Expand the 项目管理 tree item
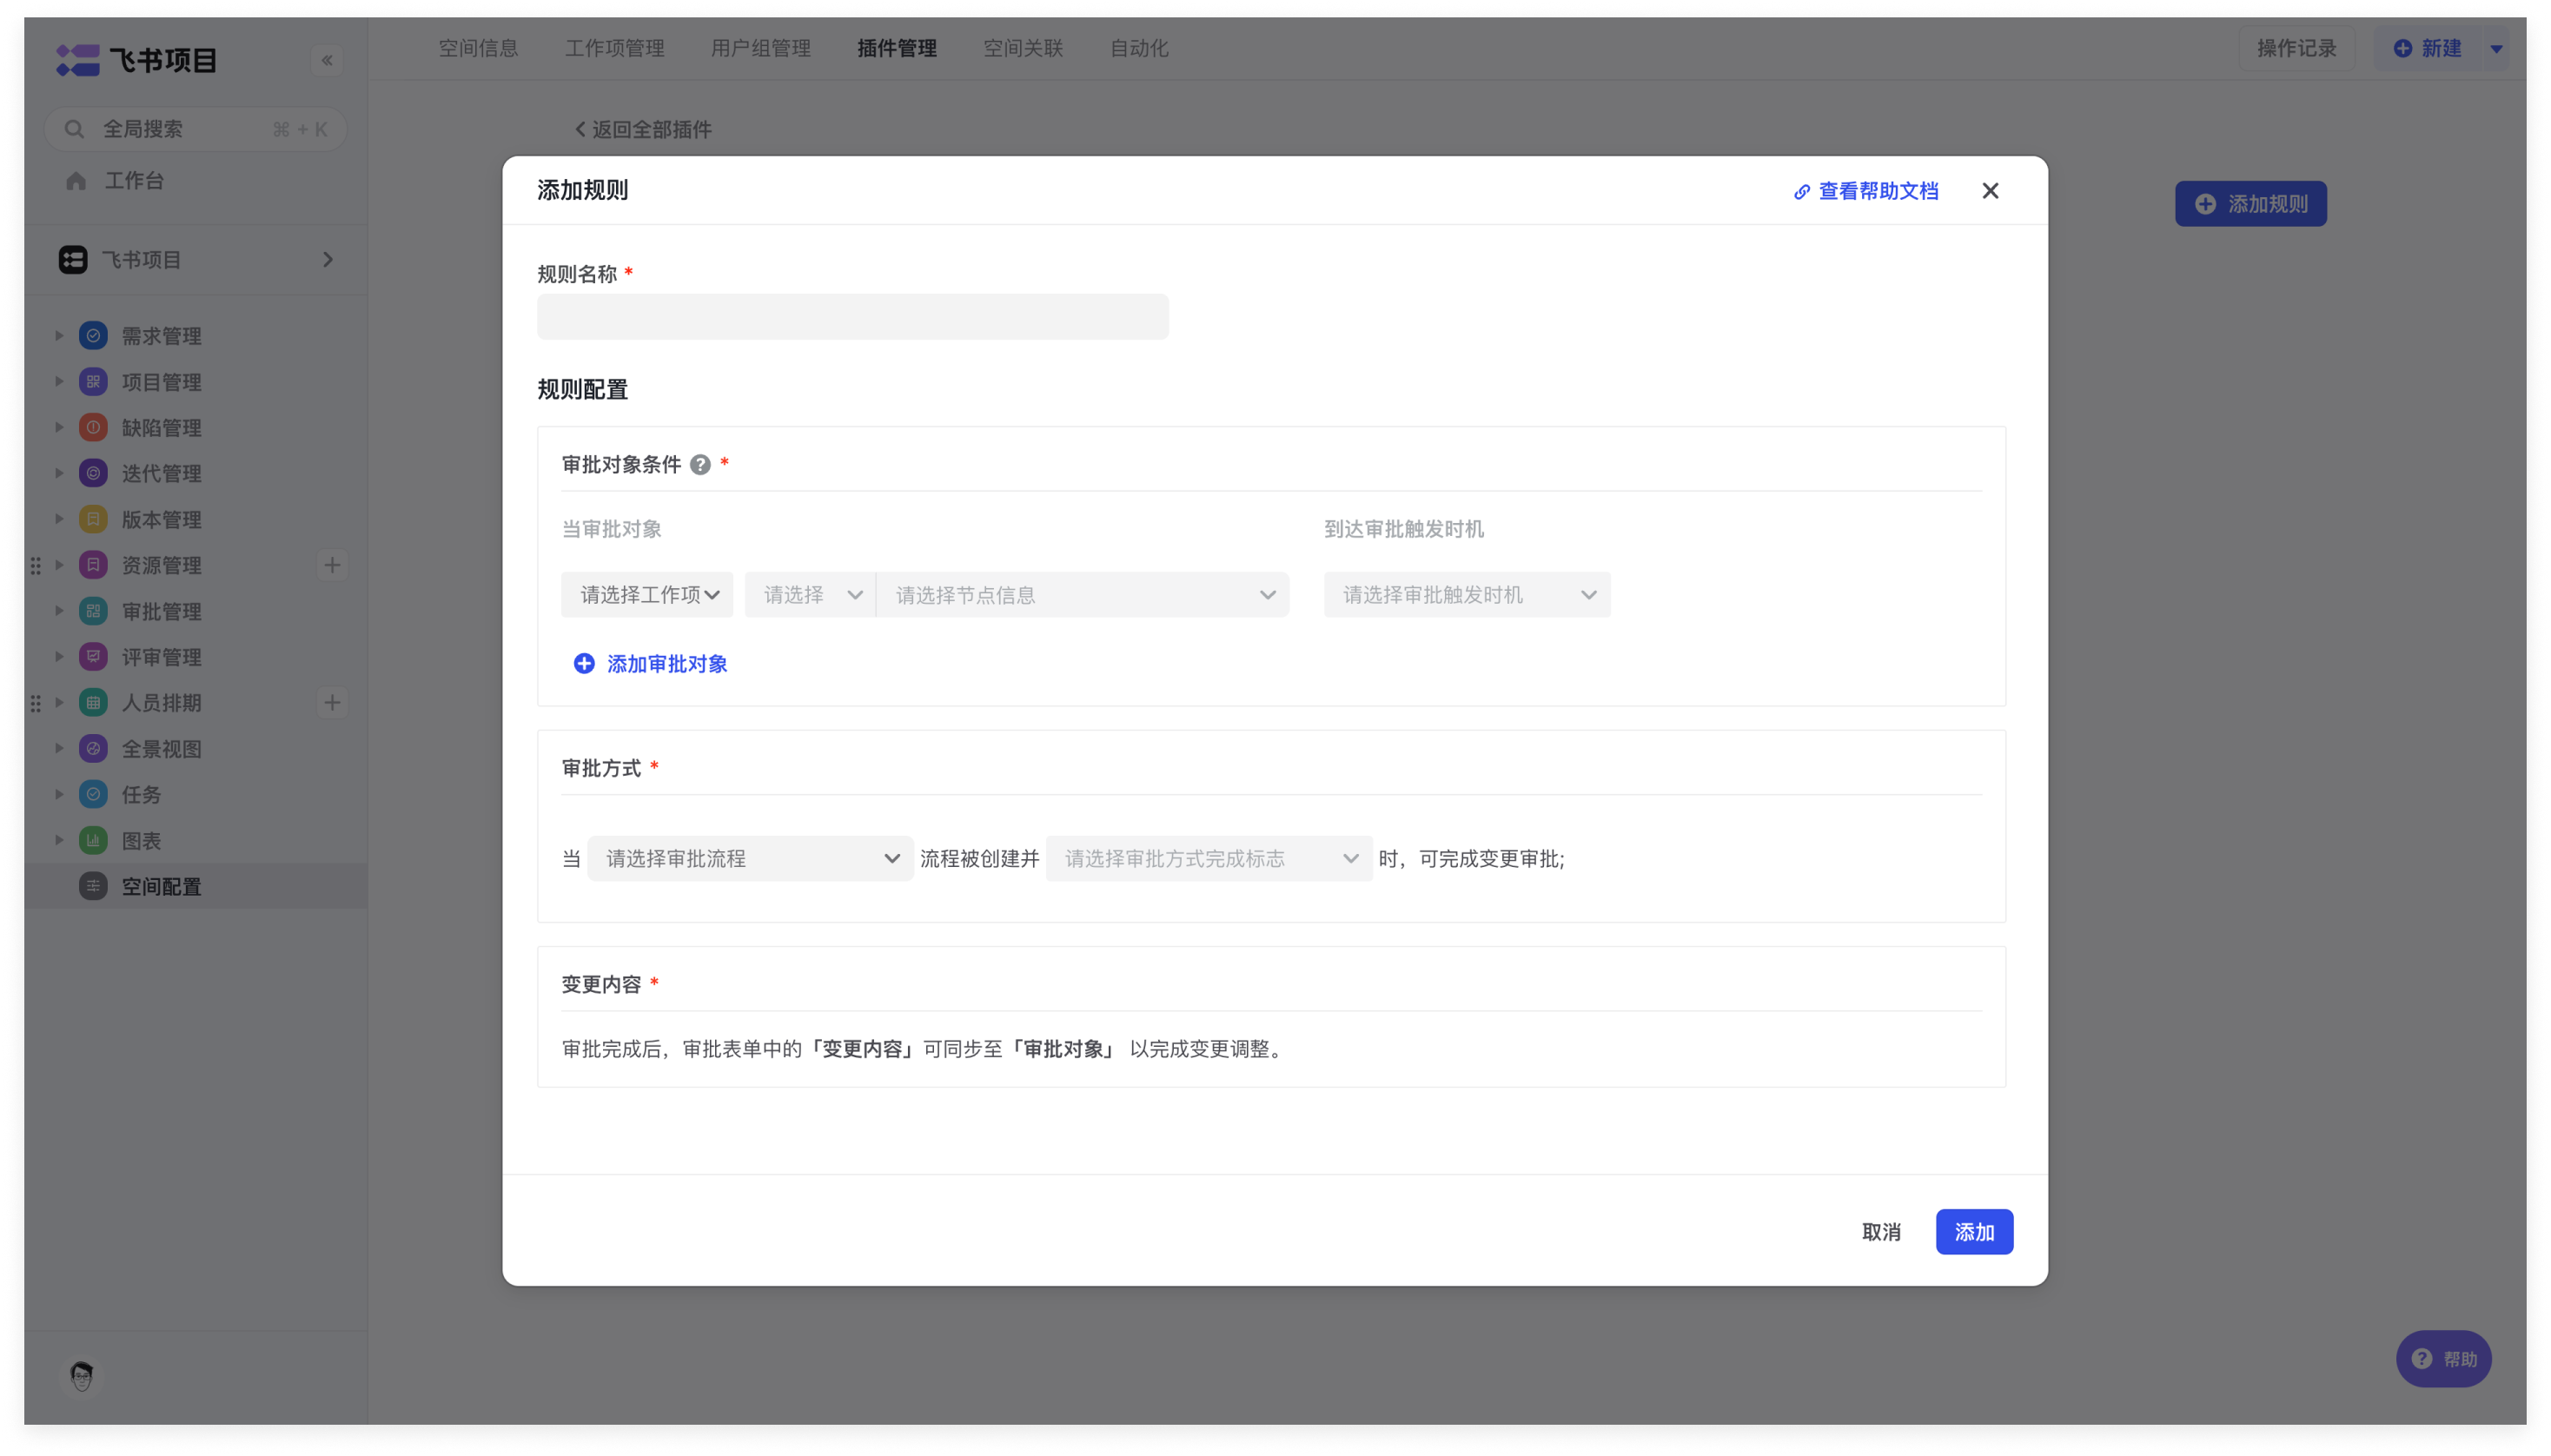Image resolution: width=2551 pixels, height=1456 pixels. (59, 382)
